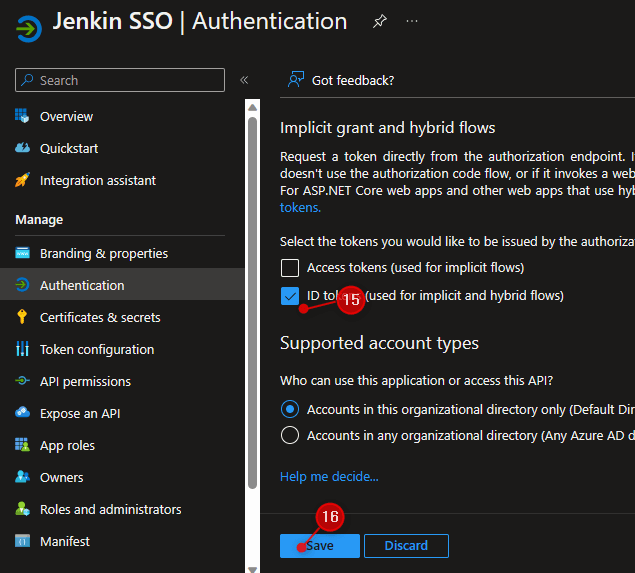Open Quickstart page
Image resolution: width=635 pixels, height=573 pixels.
click(69, 149)
